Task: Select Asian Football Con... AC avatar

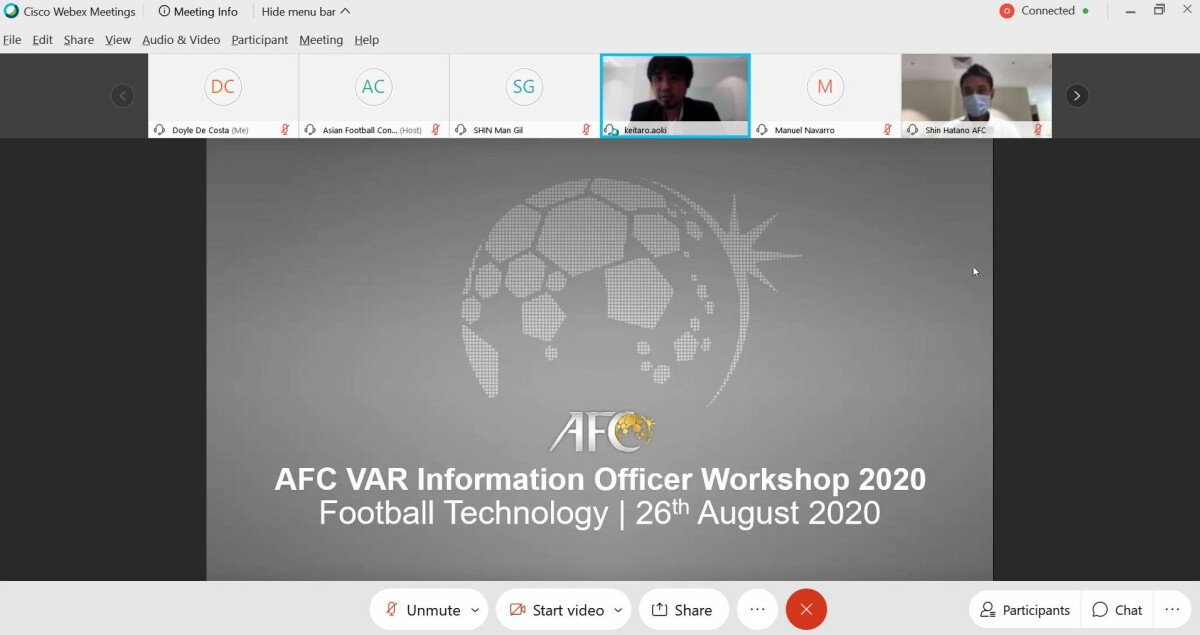Action: pyautogui.click(x=373, y=87)
